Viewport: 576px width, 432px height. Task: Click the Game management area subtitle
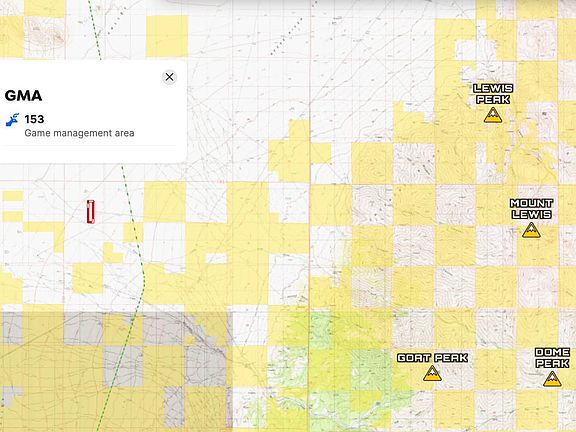(x=79, y=133)
